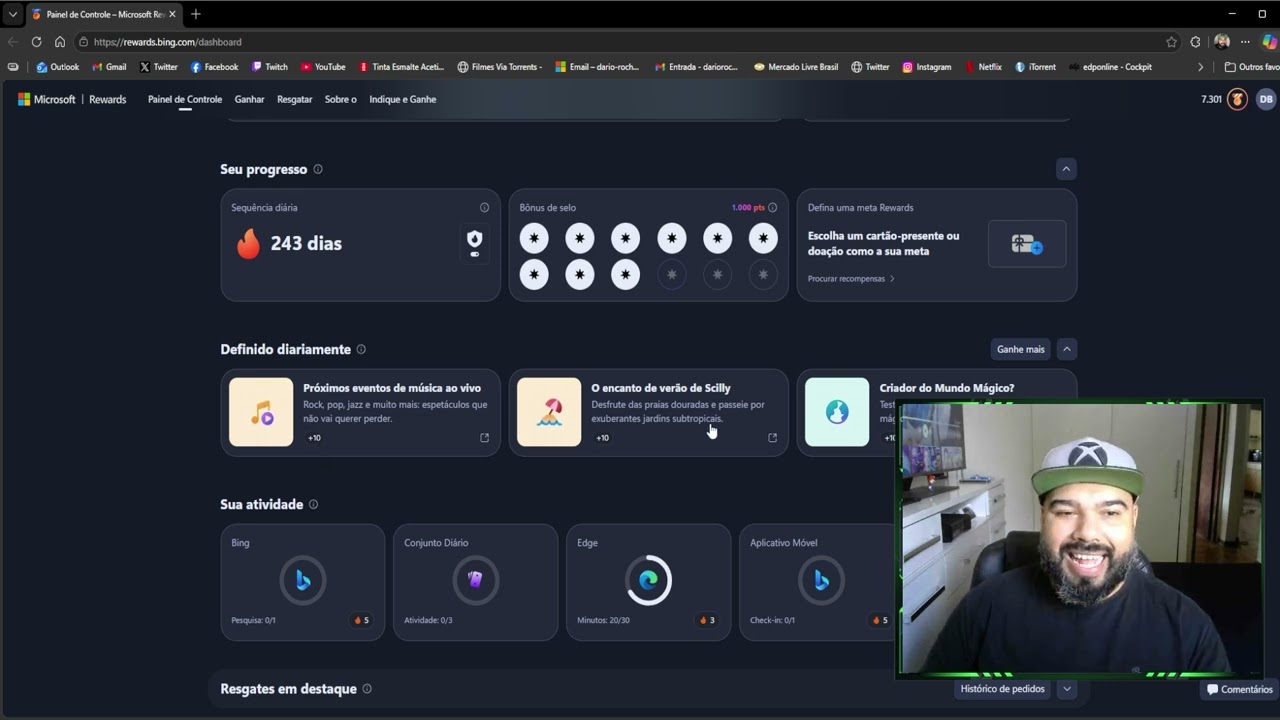Expand the Resgates em destaque section chevron

[1067, 689]
